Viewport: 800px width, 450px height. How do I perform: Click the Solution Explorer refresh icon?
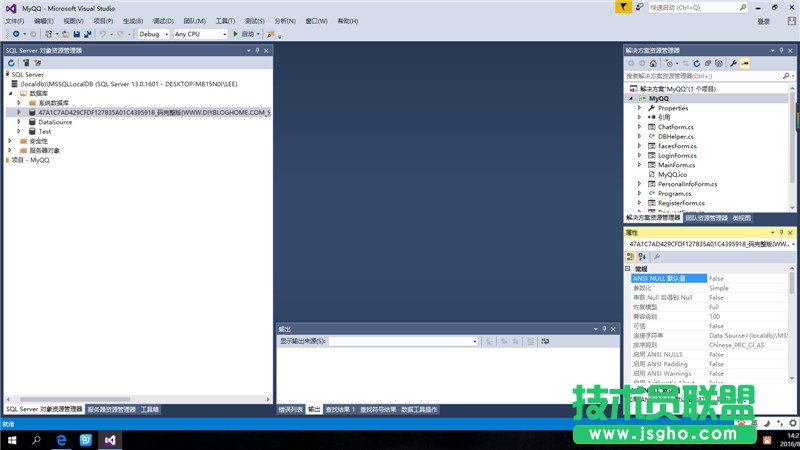(x=696, y=63)
